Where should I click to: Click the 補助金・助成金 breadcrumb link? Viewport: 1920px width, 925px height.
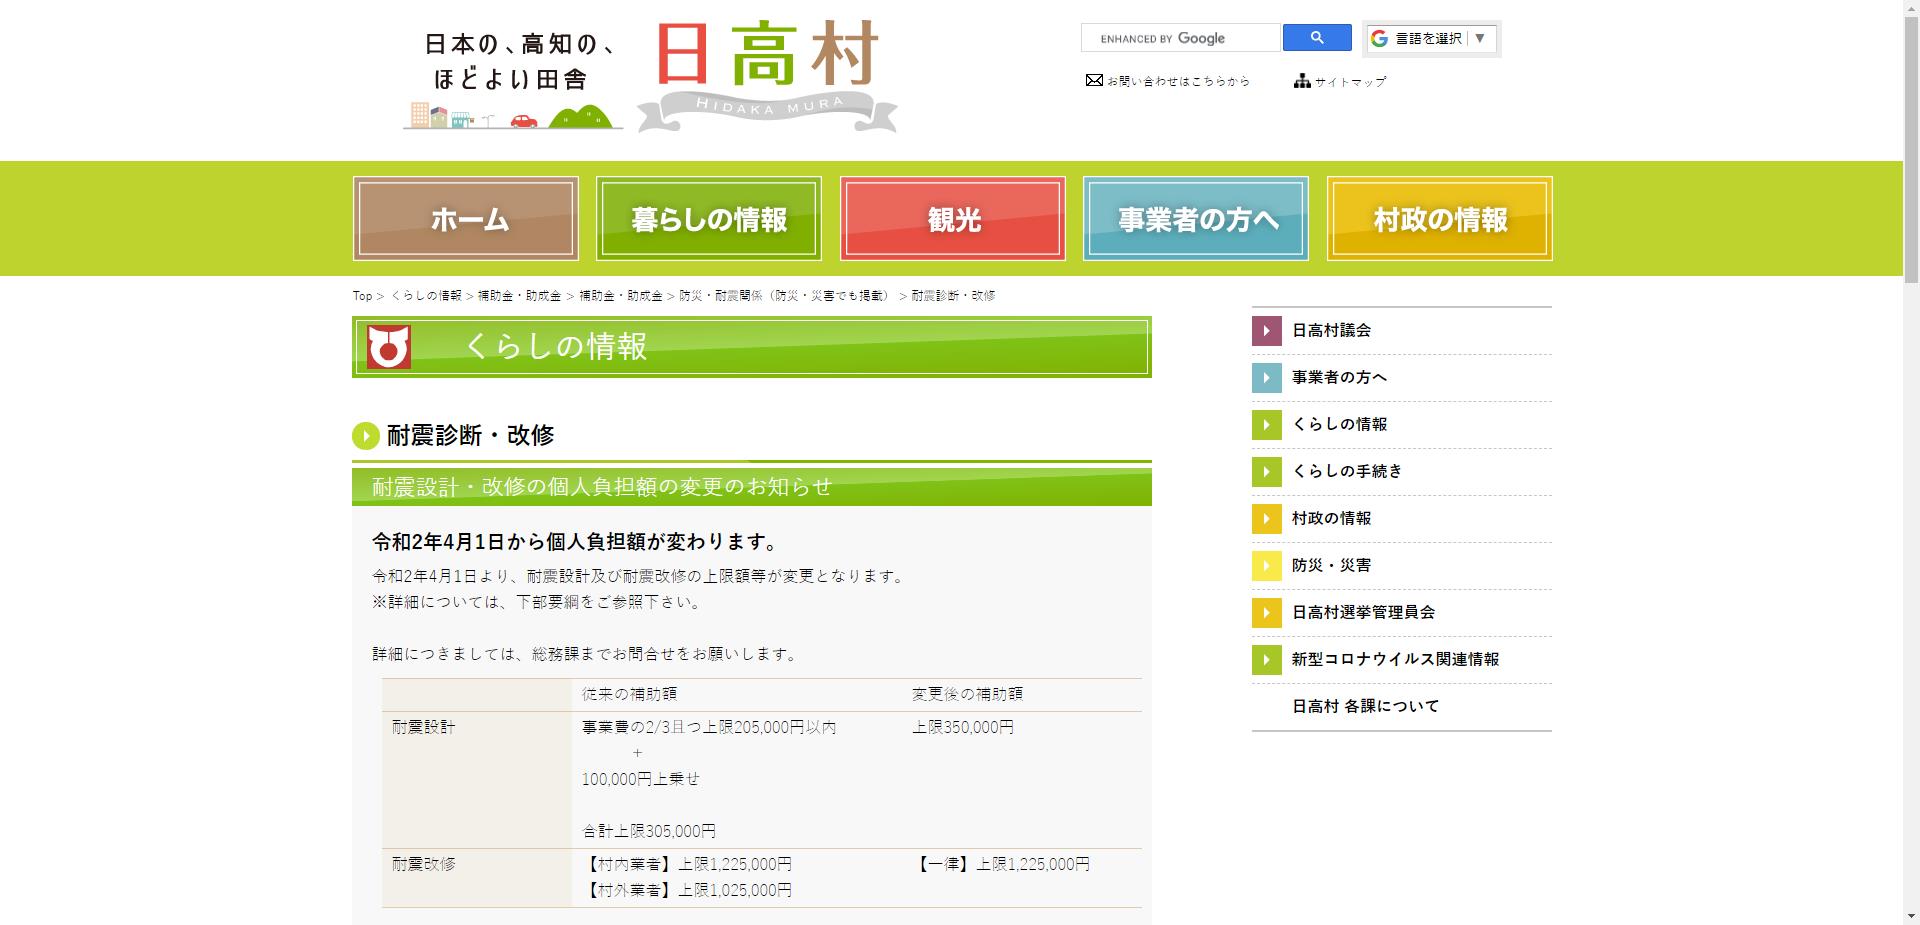520,296
